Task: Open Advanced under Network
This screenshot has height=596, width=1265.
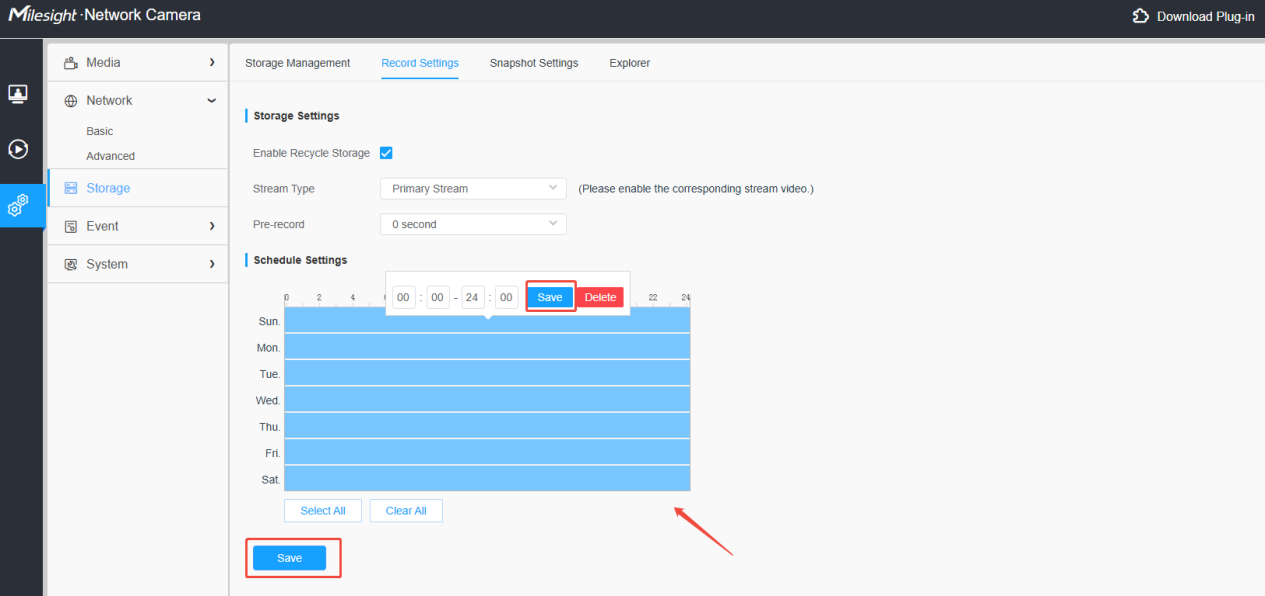Action: coord(110,156)
